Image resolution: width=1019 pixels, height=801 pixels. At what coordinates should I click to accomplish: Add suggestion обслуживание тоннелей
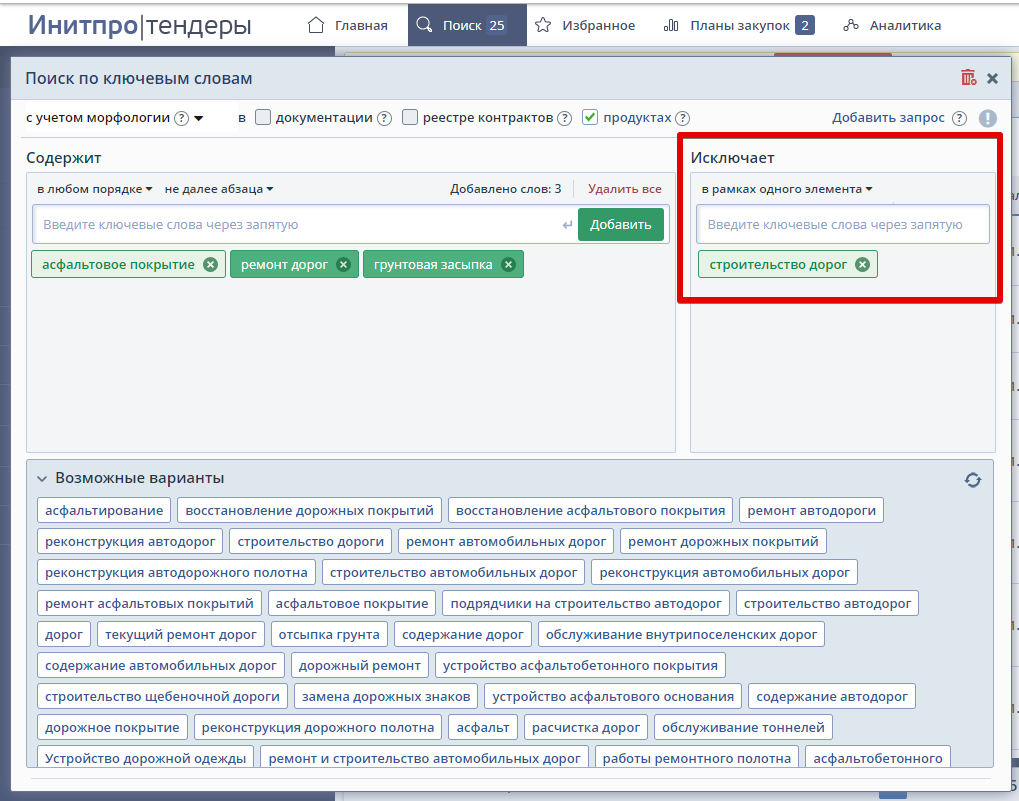click(743, 728)
